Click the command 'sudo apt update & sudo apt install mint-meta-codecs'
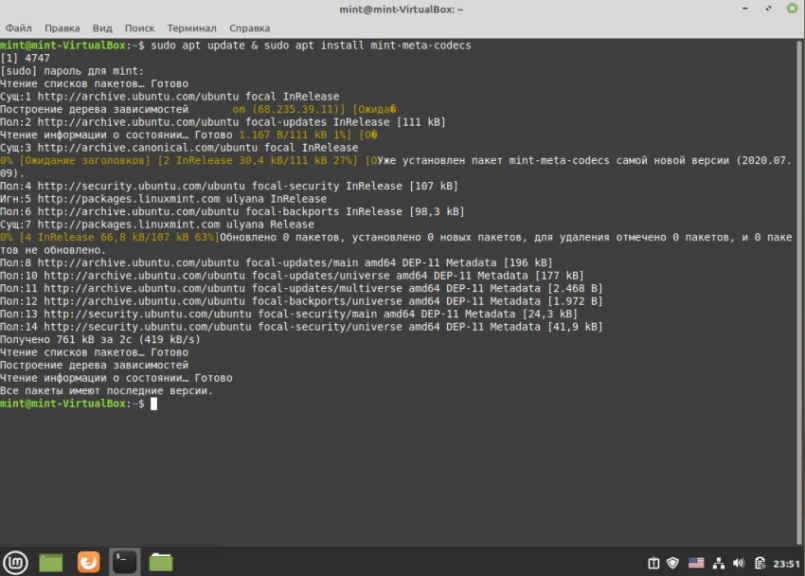This screenshot has width=805, height=576. point(311,45)
